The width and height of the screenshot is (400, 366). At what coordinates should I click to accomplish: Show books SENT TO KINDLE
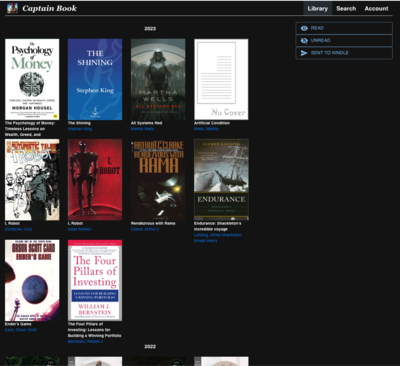tap(344, 53)
